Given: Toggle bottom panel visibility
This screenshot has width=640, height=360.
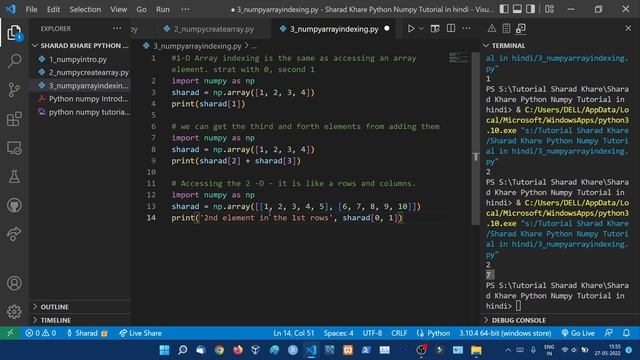Looking at the screenshot, I should tap(517, 9).
